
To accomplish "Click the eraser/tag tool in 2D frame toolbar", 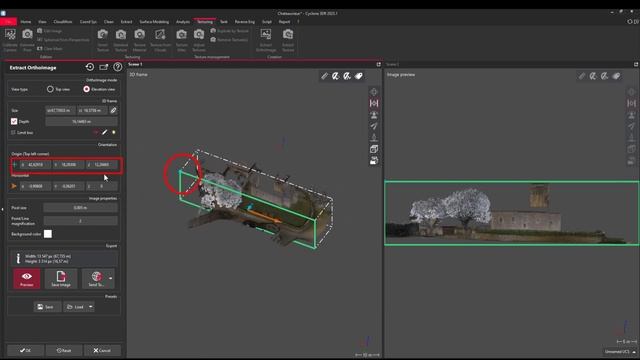I will [359, 76].
